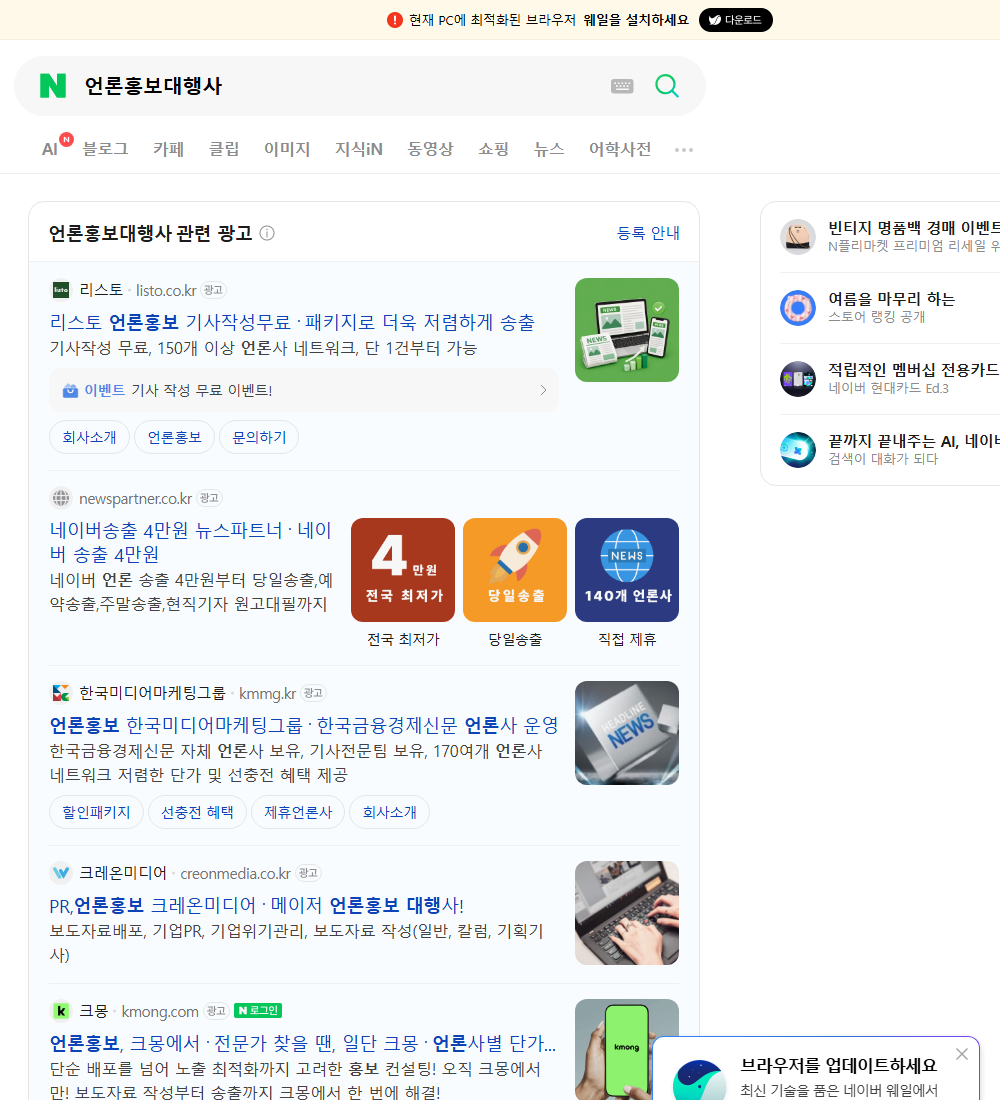Open the HEADLINE NEWS thumbnail
The image size is (1000, 1100).
627,732
